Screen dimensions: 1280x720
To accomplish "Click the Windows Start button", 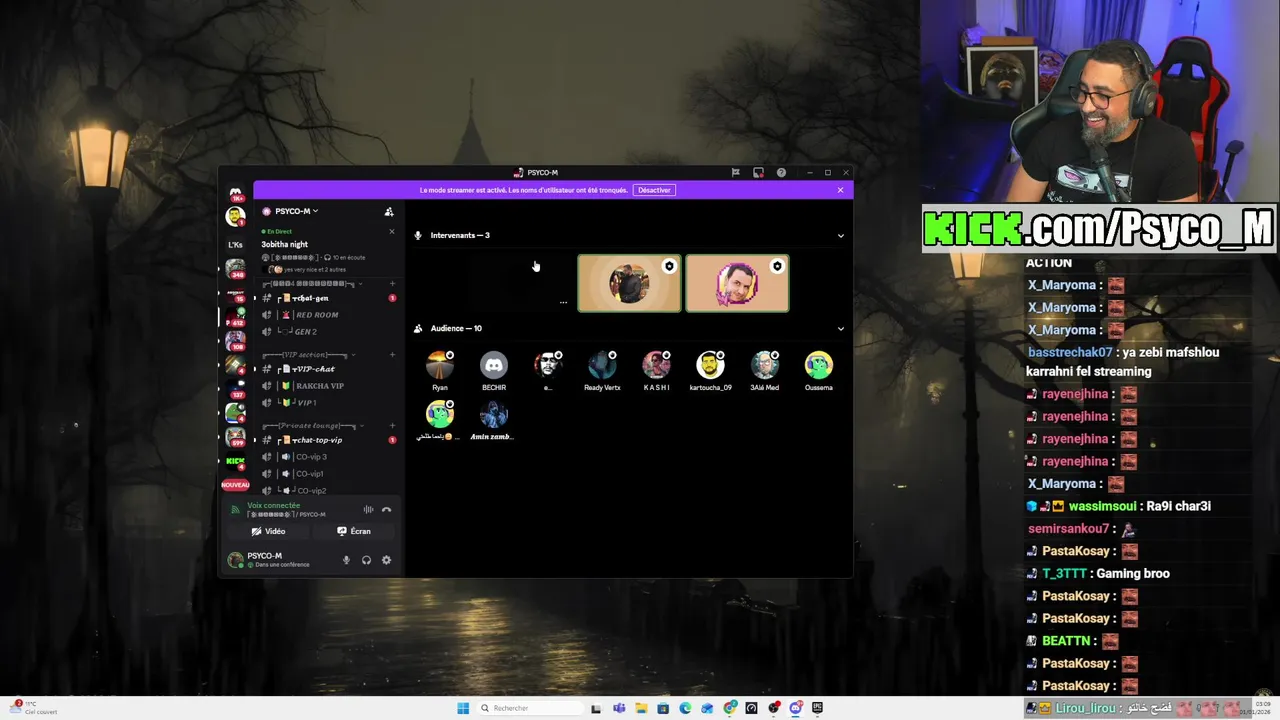I will coord(463,708).
